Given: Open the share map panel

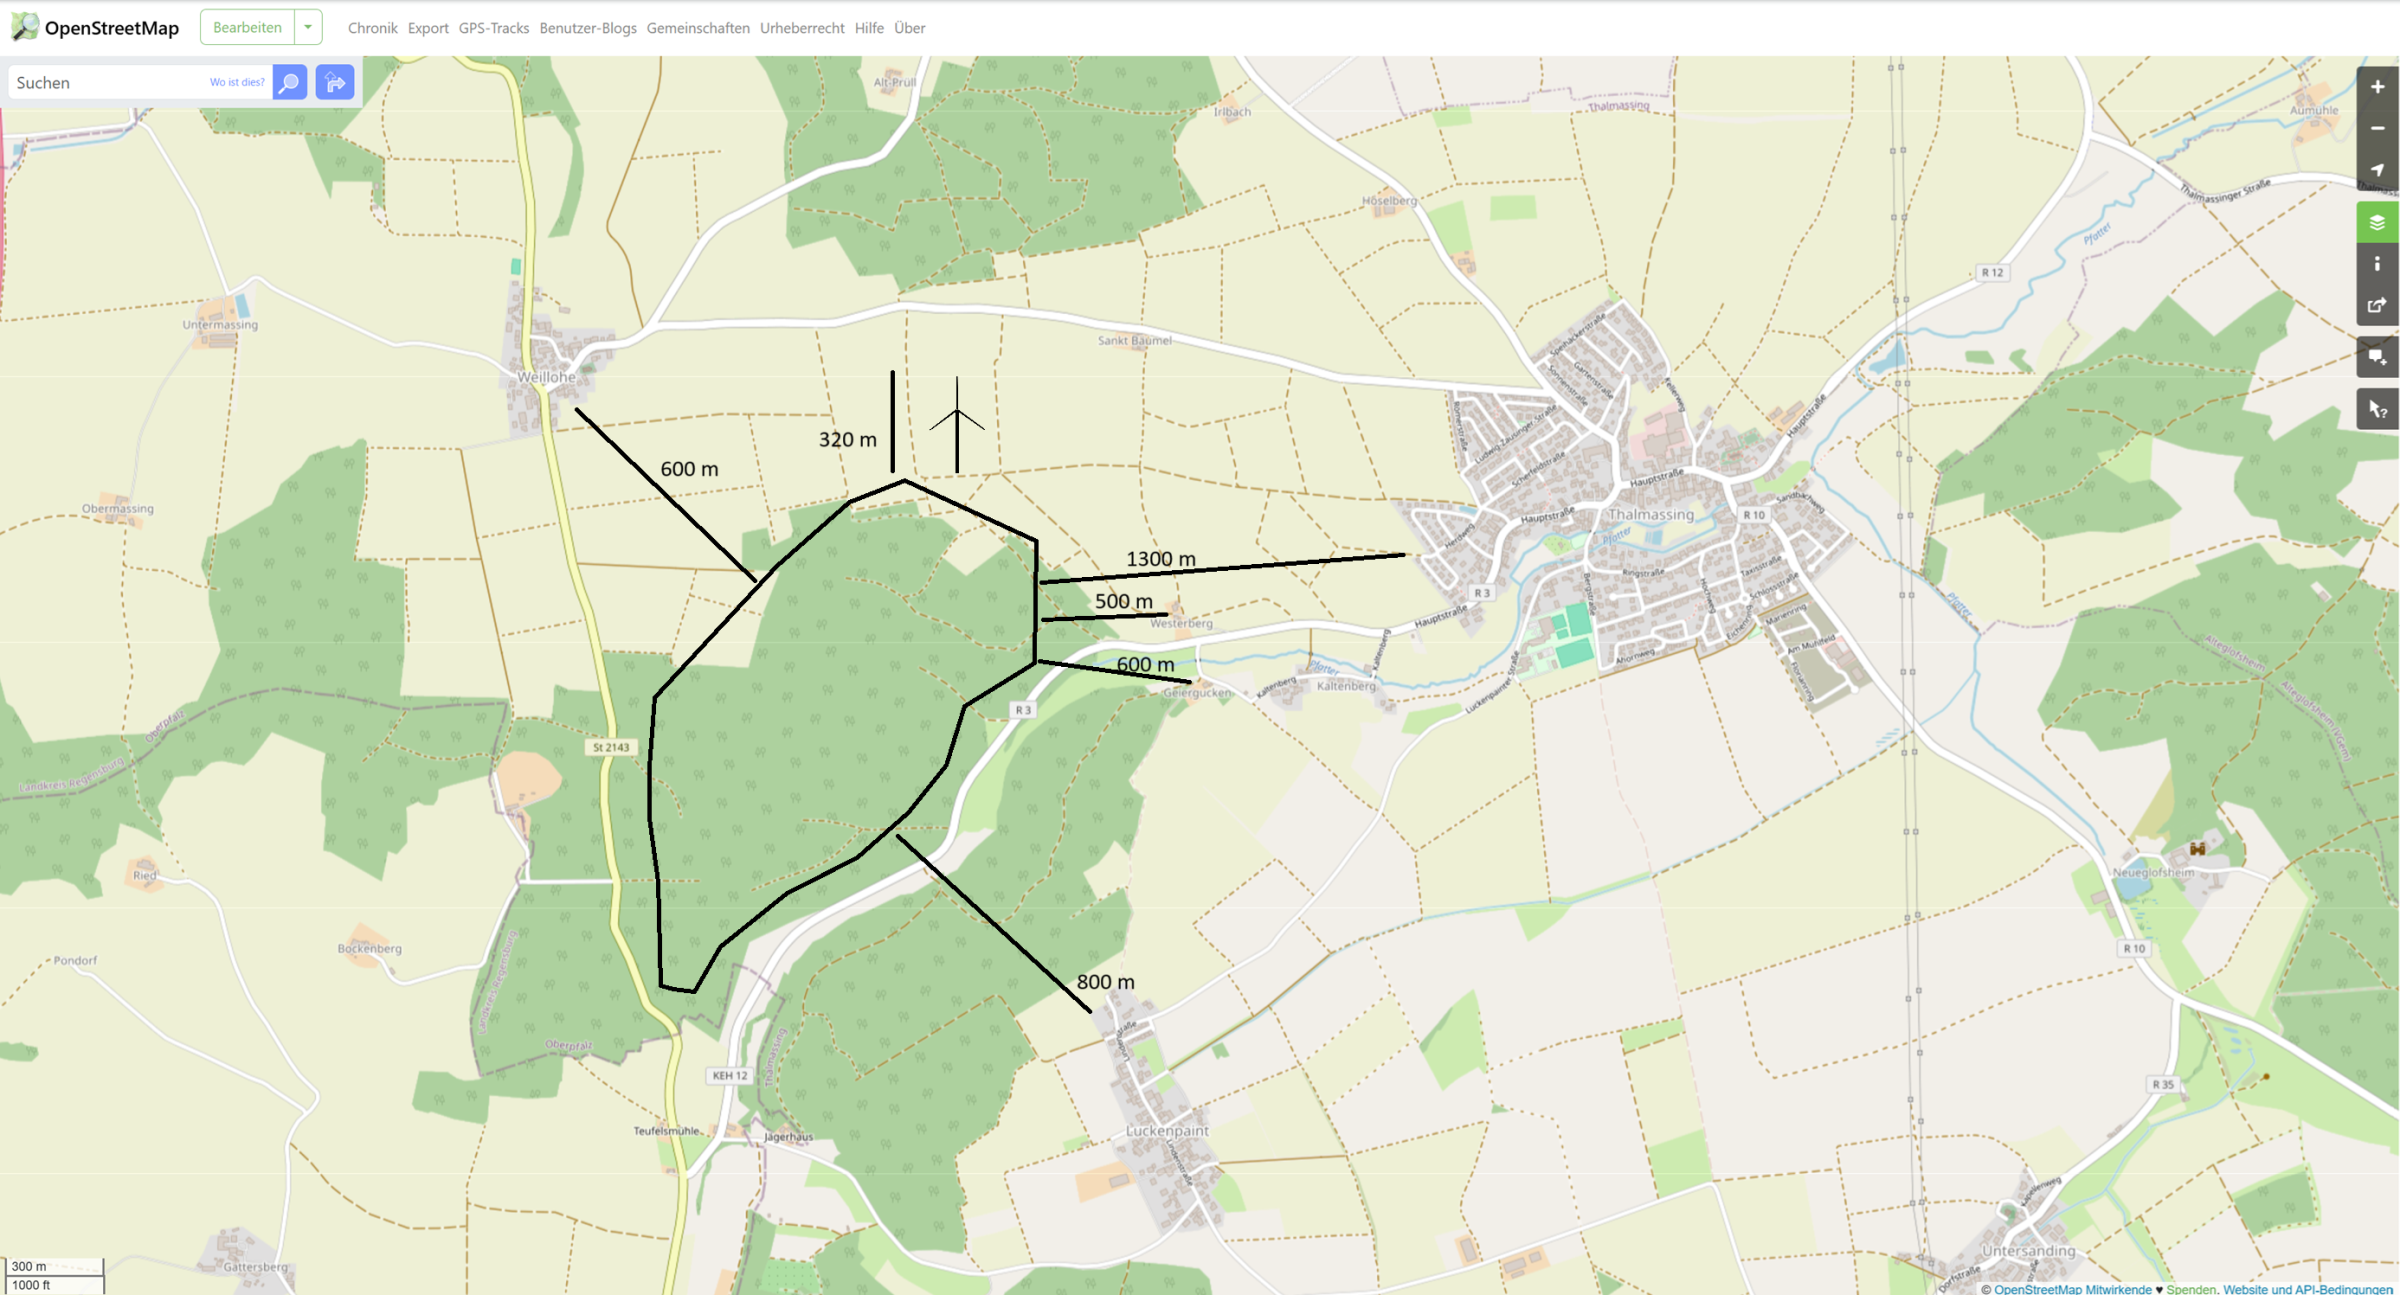Looking at the screenshot, I should click(2377, 305).
